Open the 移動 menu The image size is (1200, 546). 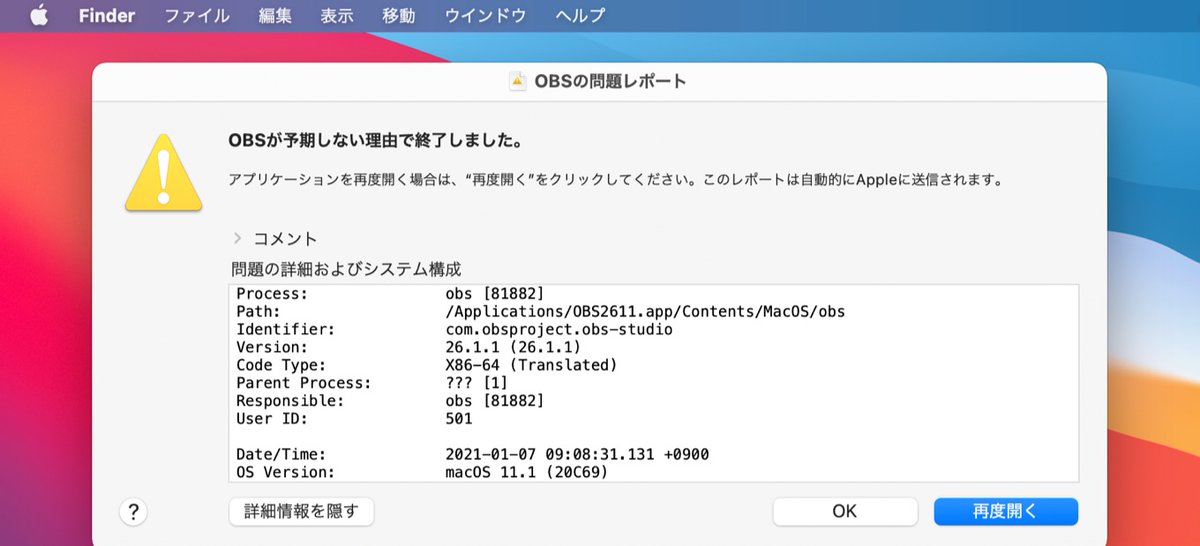tap(399, 16)
